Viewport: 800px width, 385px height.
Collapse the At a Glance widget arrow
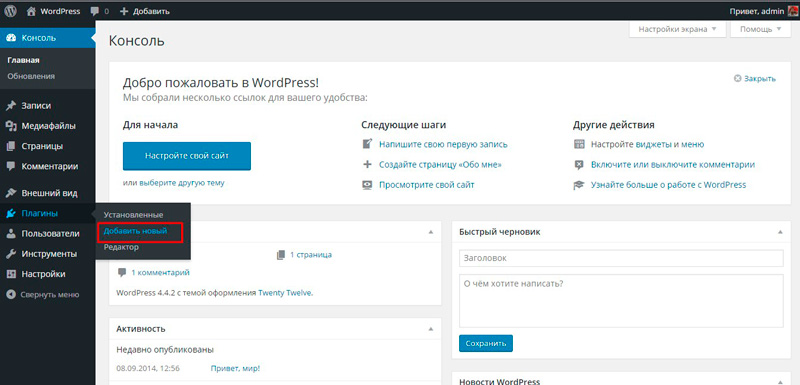(x=431, y=232)
